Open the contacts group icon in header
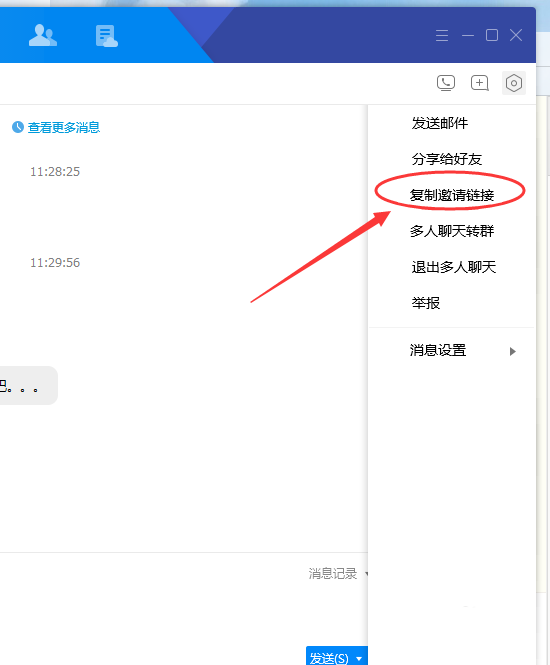Image resolution: width=550 pixels, height=665 pixels. [x=42, y=35]
